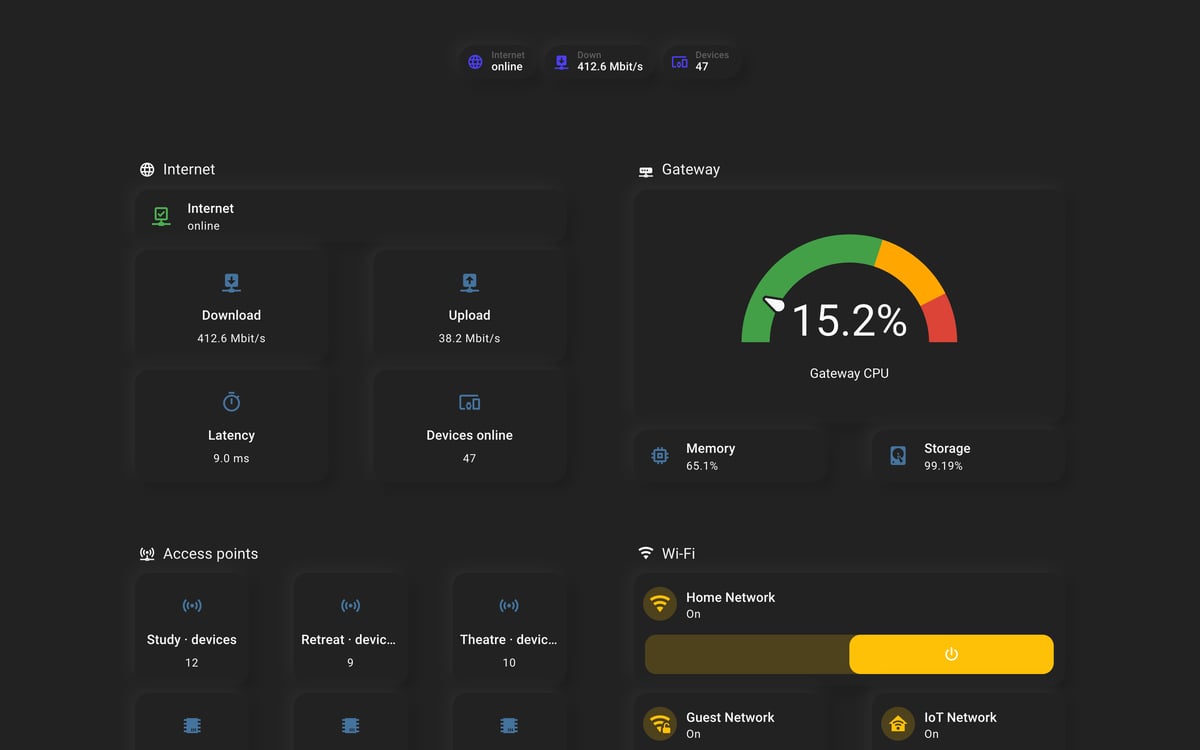Open the Down 412.6 Mbit/s chip
The width and height of the screenshot is (1200, 750).
(599, 62)
